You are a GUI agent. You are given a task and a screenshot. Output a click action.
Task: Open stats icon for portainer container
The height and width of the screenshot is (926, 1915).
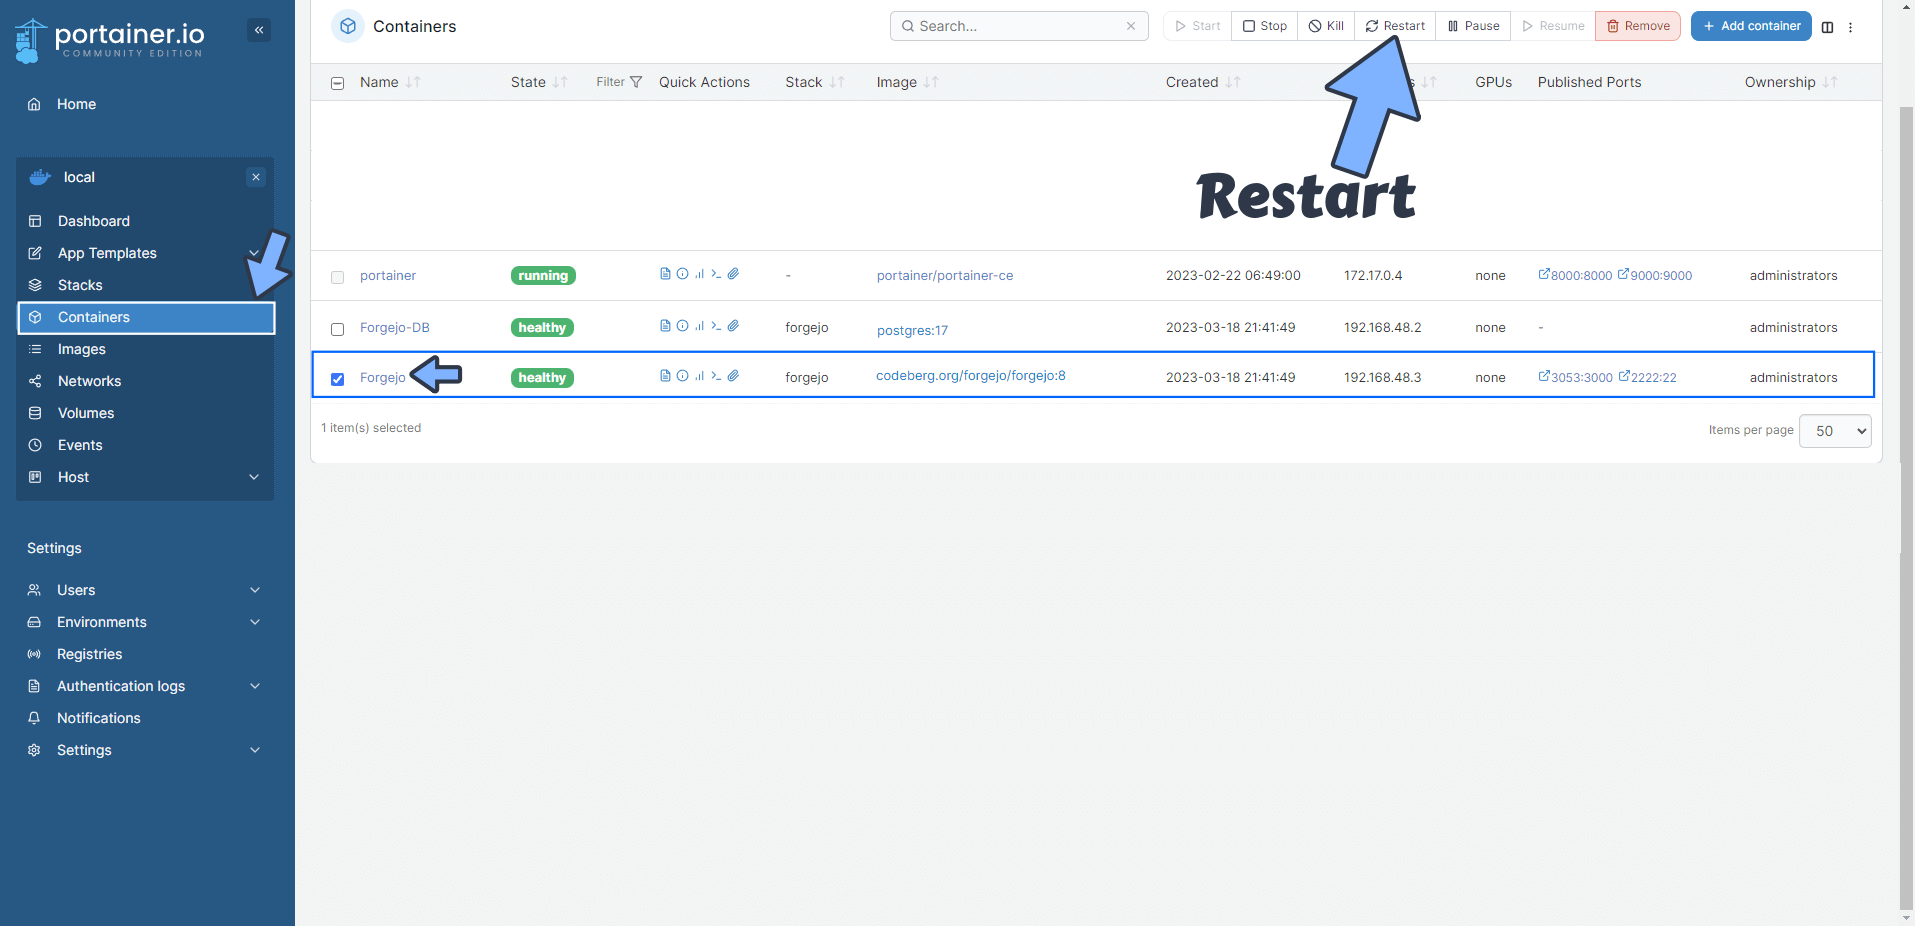(x=699, y=274)
